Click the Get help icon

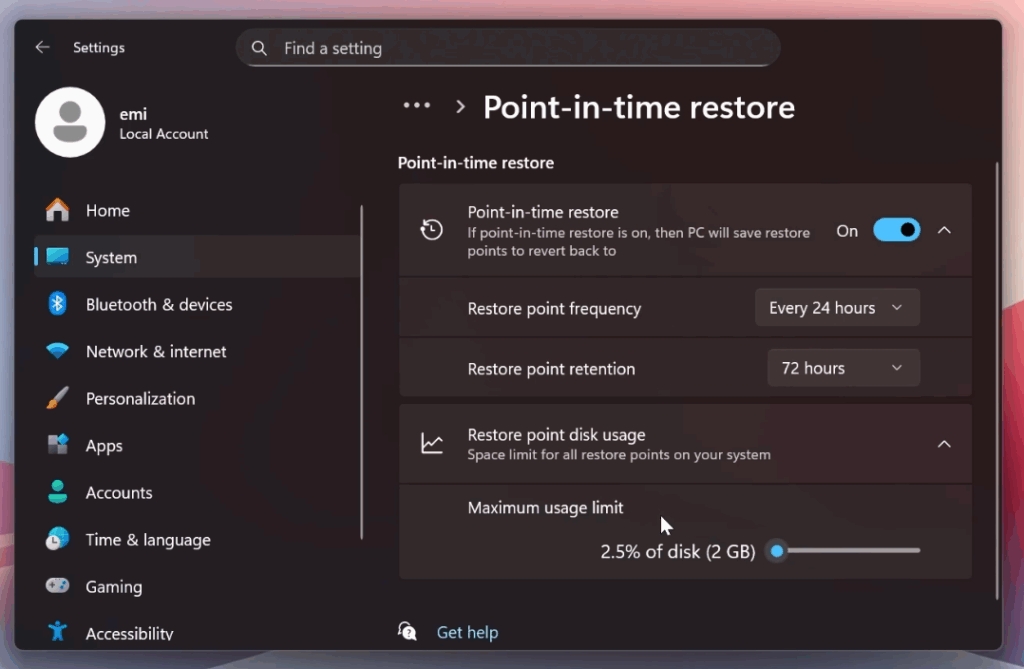click(x=407, y=631)
